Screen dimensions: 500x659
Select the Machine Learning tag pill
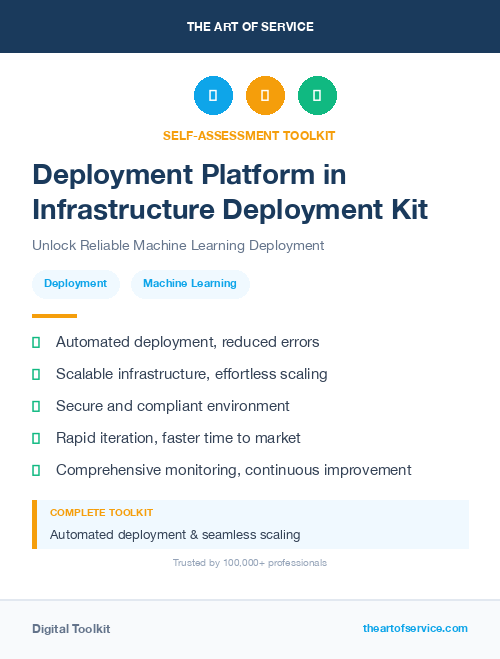click(190, 284)
